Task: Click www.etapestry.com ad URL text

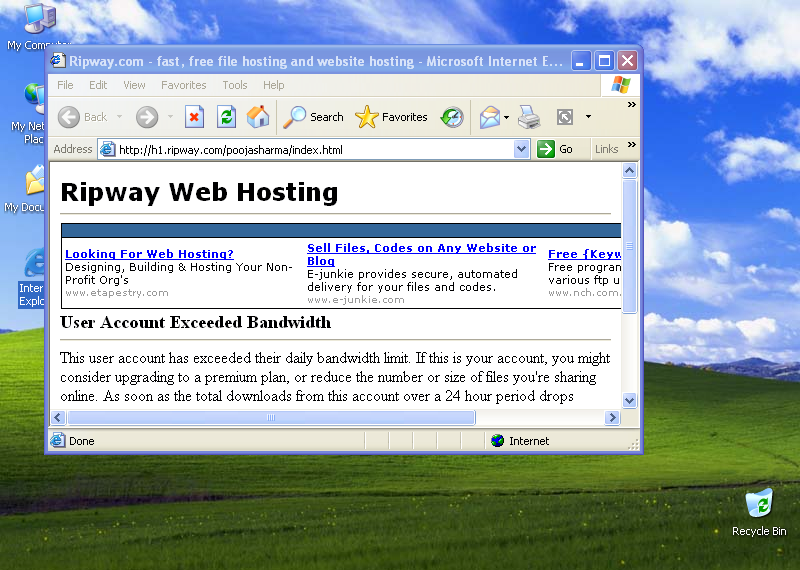Action: click(117, 293)
